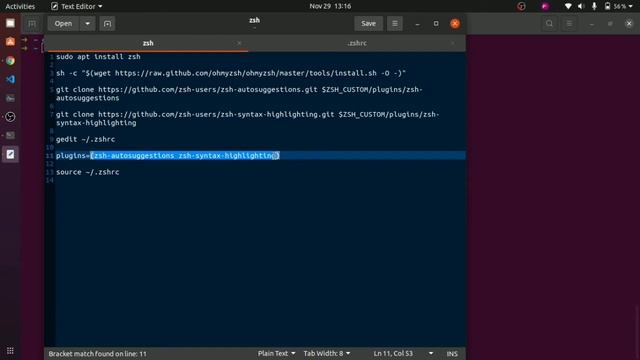The image size is (640, 360).
Task: Click the Open button
Action: click(63, 24)
